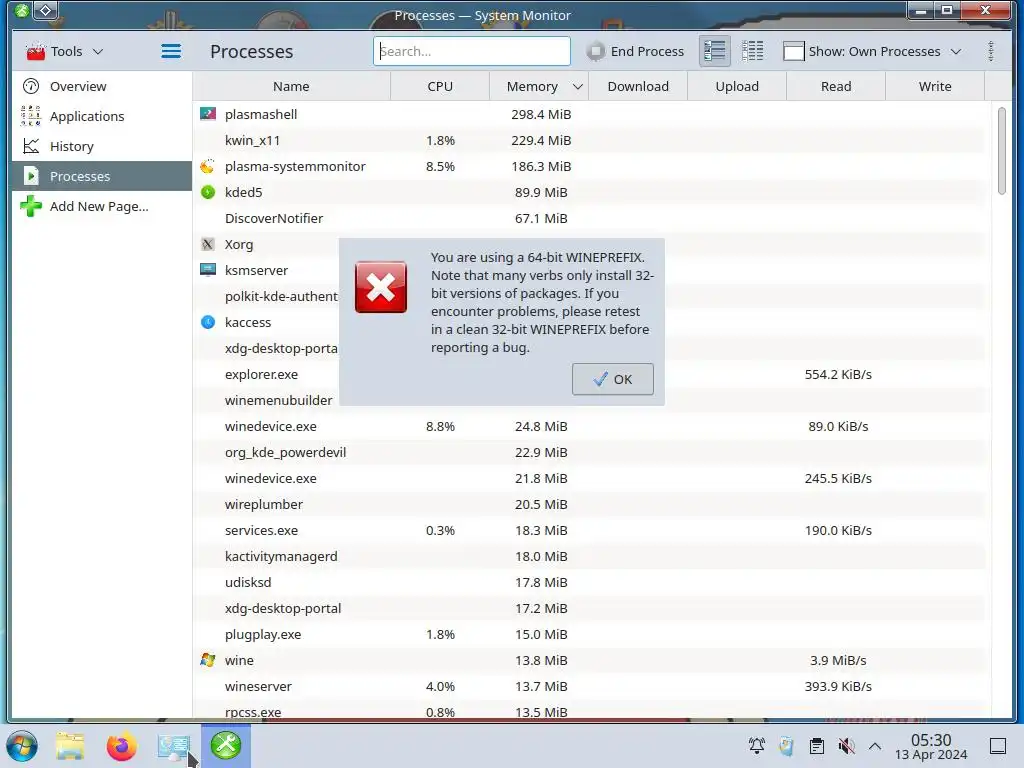This screenshot has height=768, width=1024.
Task: Select the rpcss.exe row
Action: point(589,711)
